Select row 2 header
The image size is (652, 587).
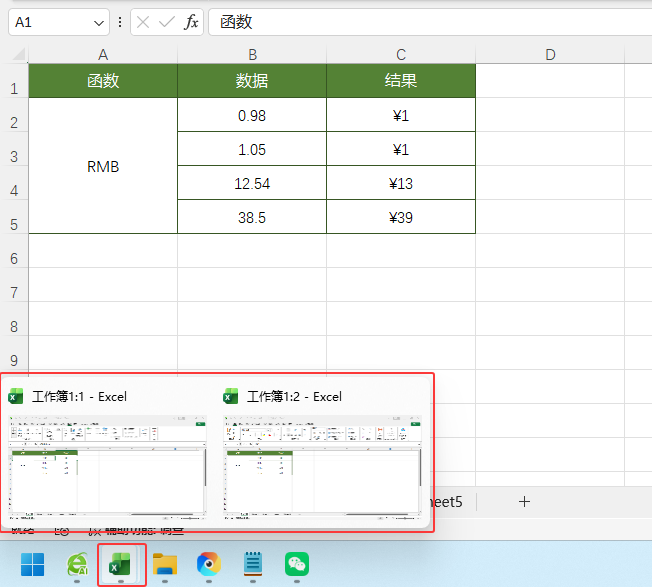[x=14, y=115]
